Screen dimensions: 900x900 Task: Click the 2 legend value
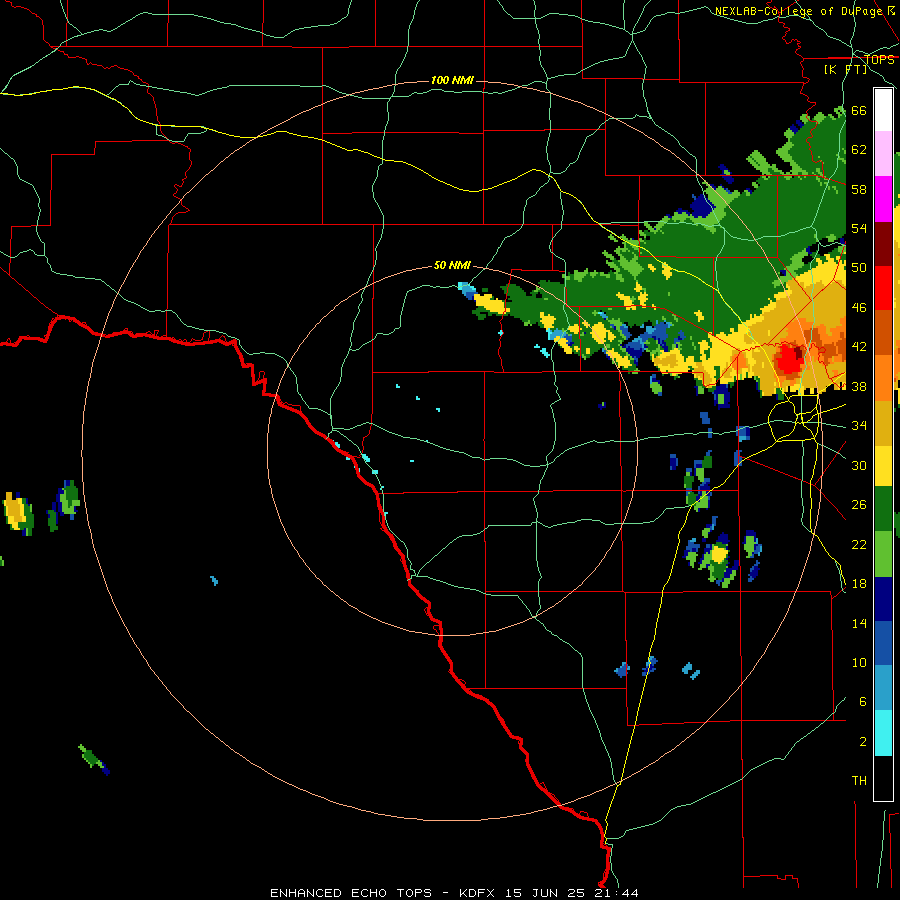coord(862,742)
